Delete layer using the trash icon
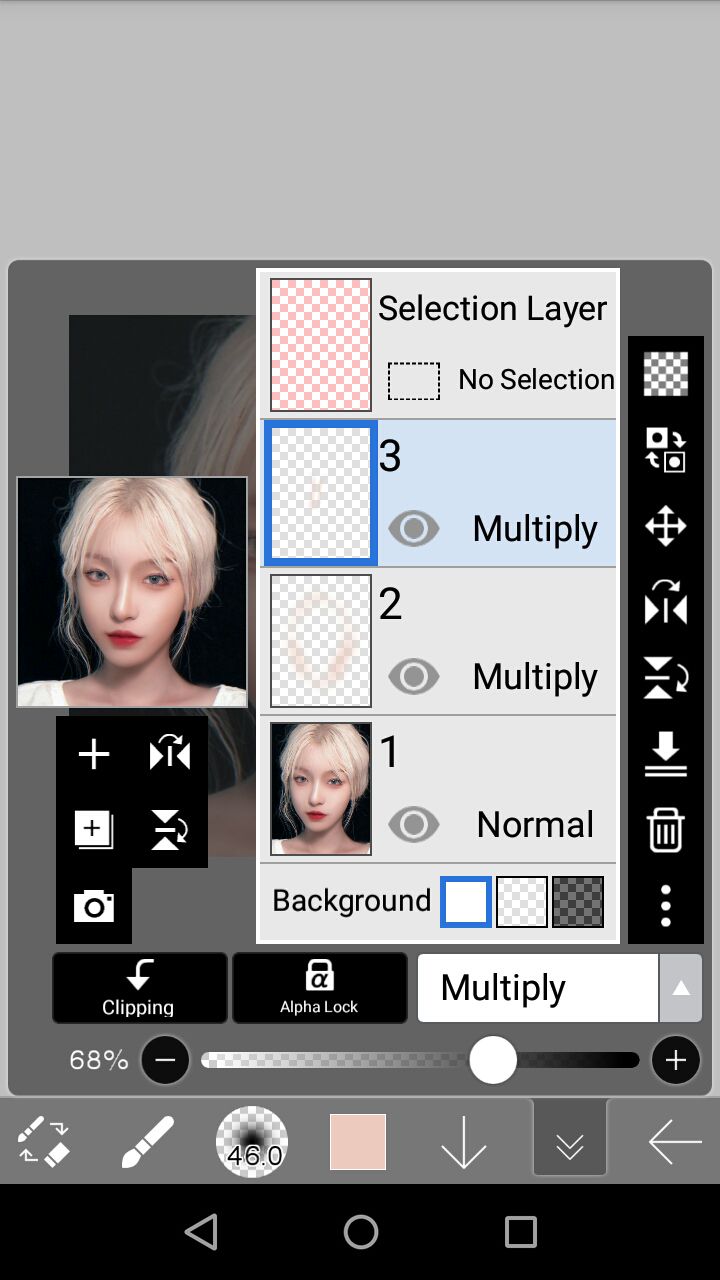Image resolution: width=720 pixels, height=1280 pixels. [666, 830]
